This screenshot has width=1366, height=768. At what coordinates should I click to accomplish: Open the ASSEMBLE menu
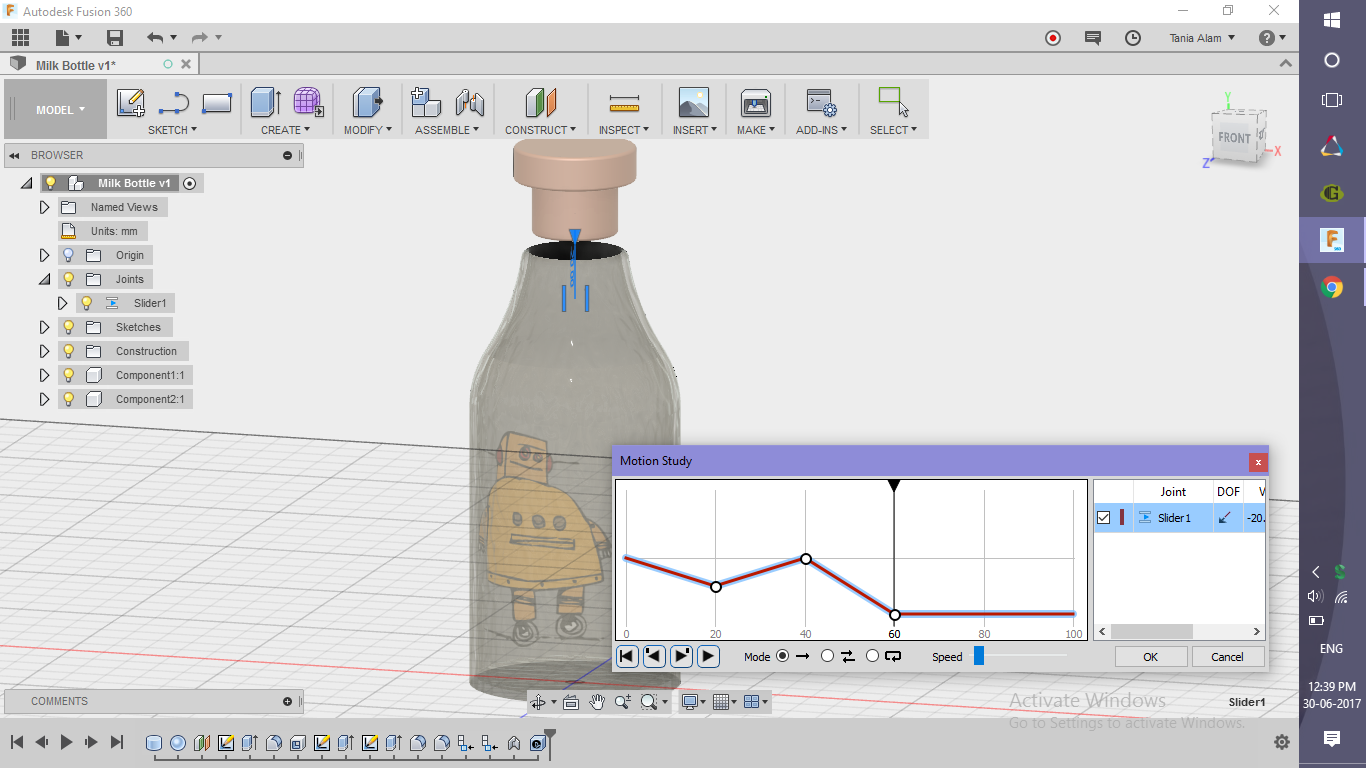point(447,130)
